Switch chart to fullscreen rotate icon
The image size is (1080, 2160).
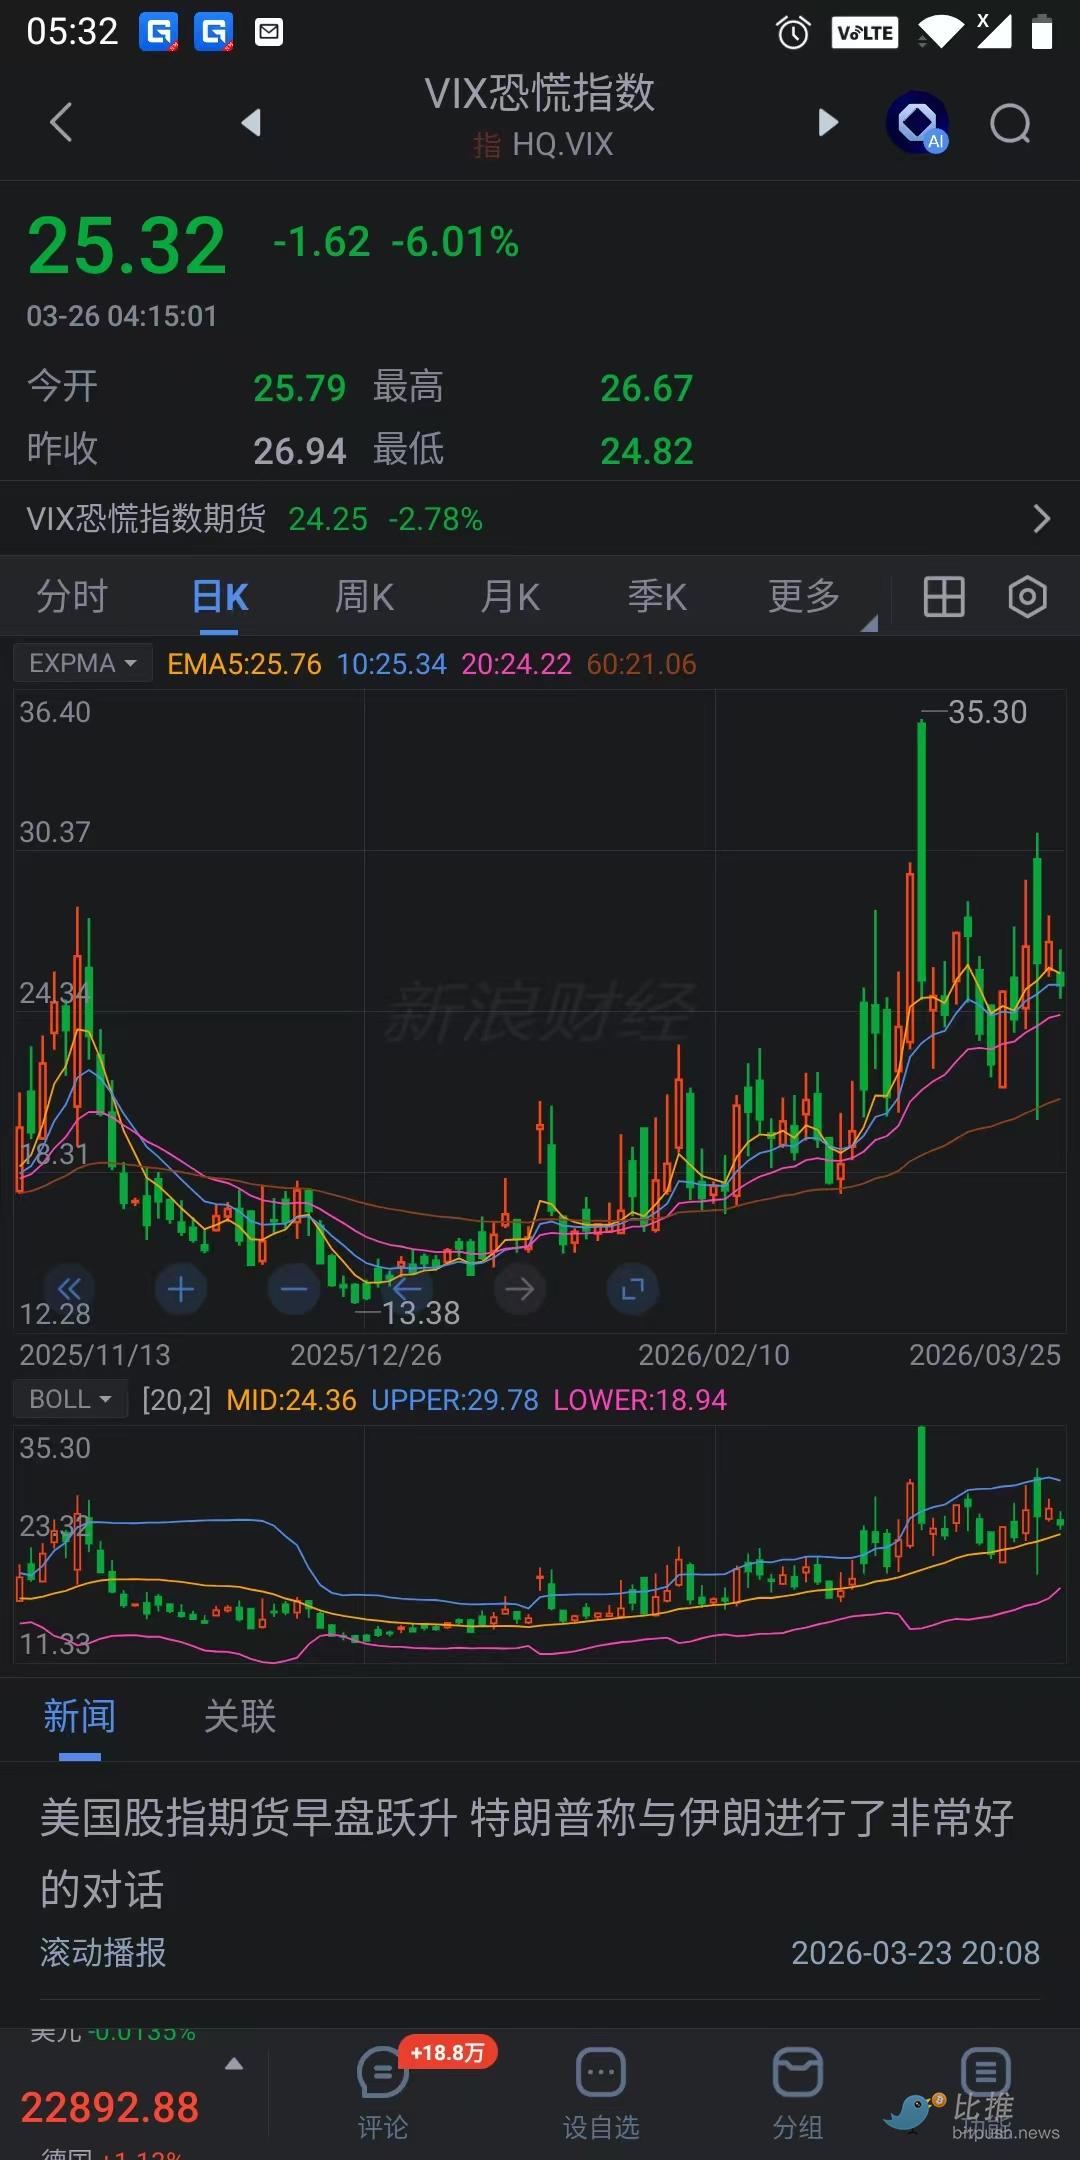click(632, 1289)
